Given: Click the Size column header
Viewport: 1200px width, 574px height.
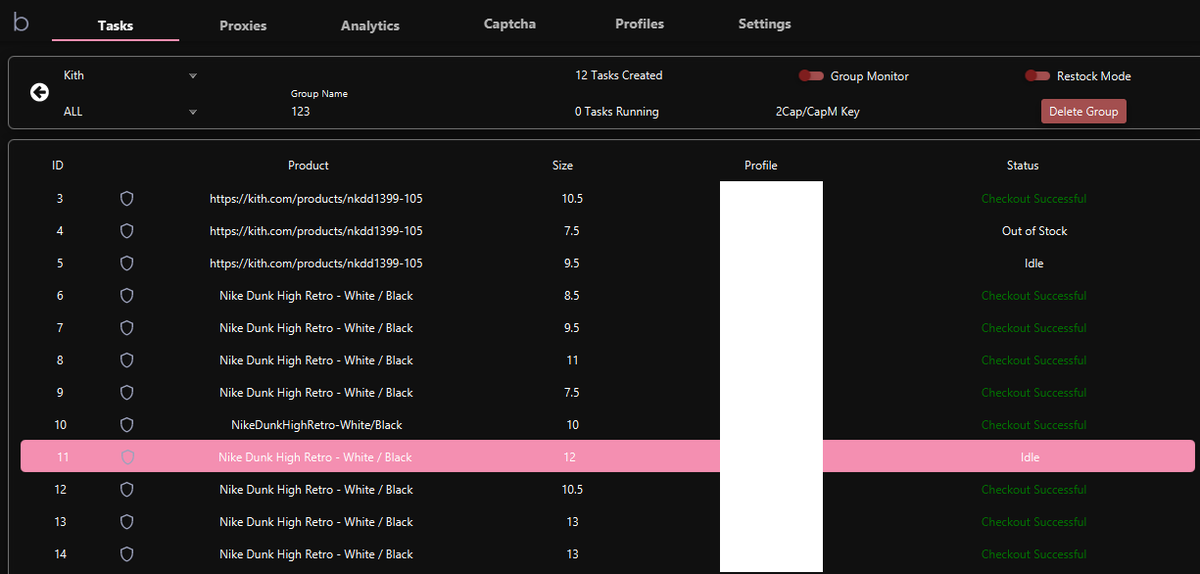Looking at the screenshot, I should pyautogui.click(x=563, y=166).
